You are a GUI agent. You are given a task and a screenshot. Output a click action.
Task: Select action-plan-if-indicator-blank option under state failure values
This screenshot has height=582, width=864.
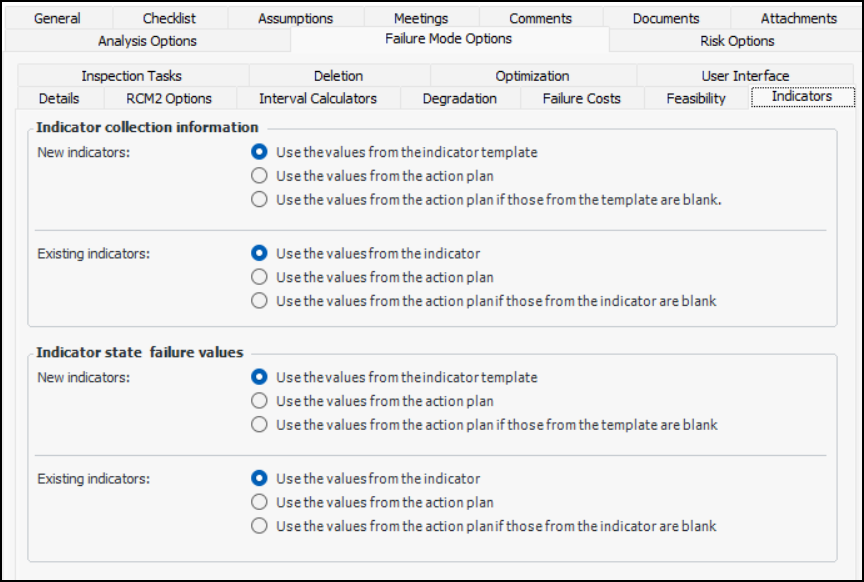coord(260,526)
